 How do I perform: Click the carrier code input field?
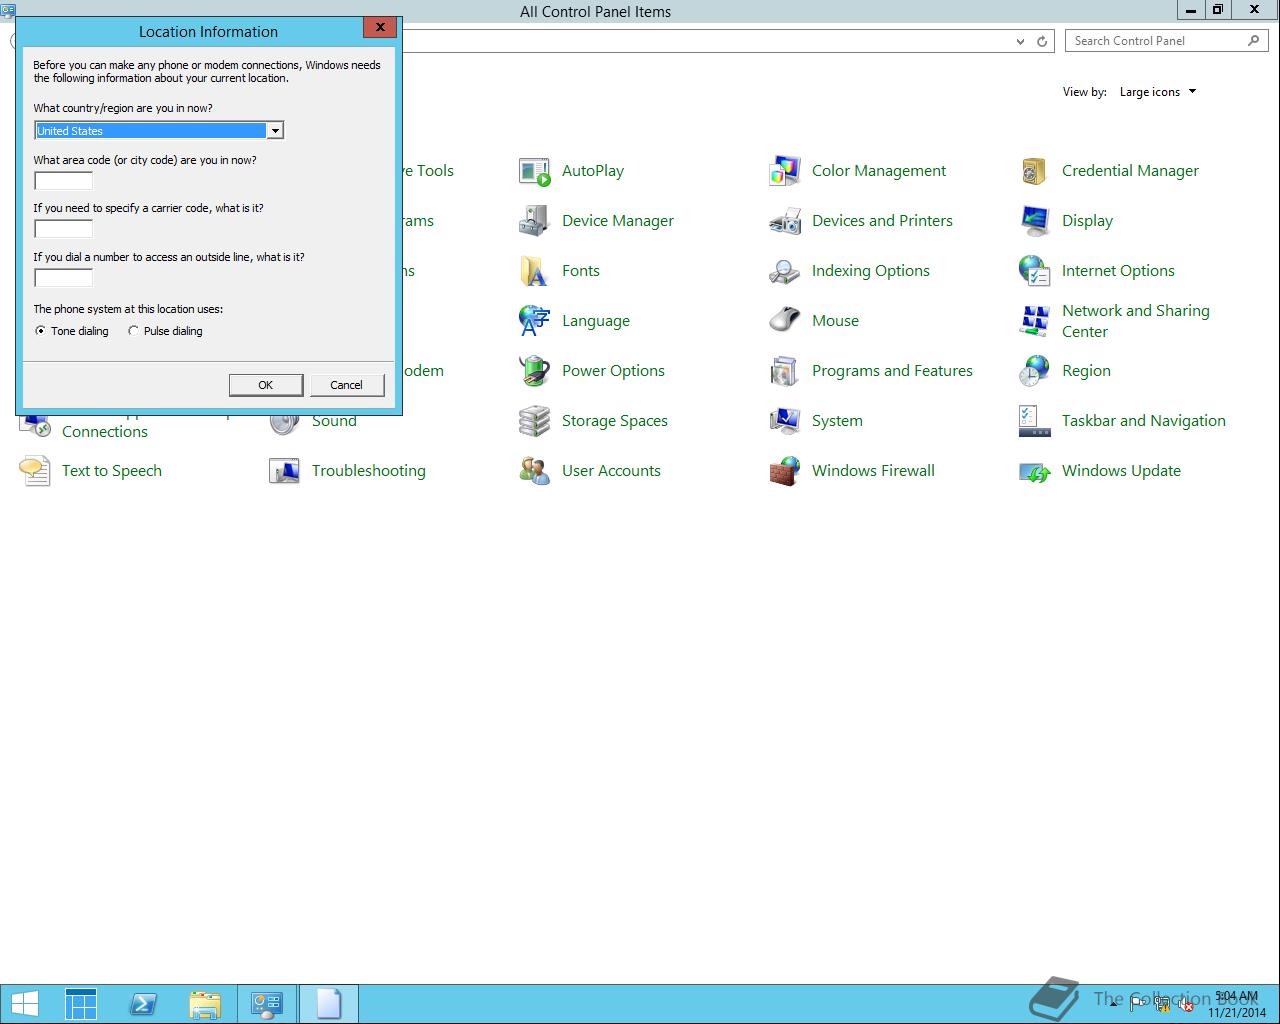pyautogui.click(x=63, y=229)
